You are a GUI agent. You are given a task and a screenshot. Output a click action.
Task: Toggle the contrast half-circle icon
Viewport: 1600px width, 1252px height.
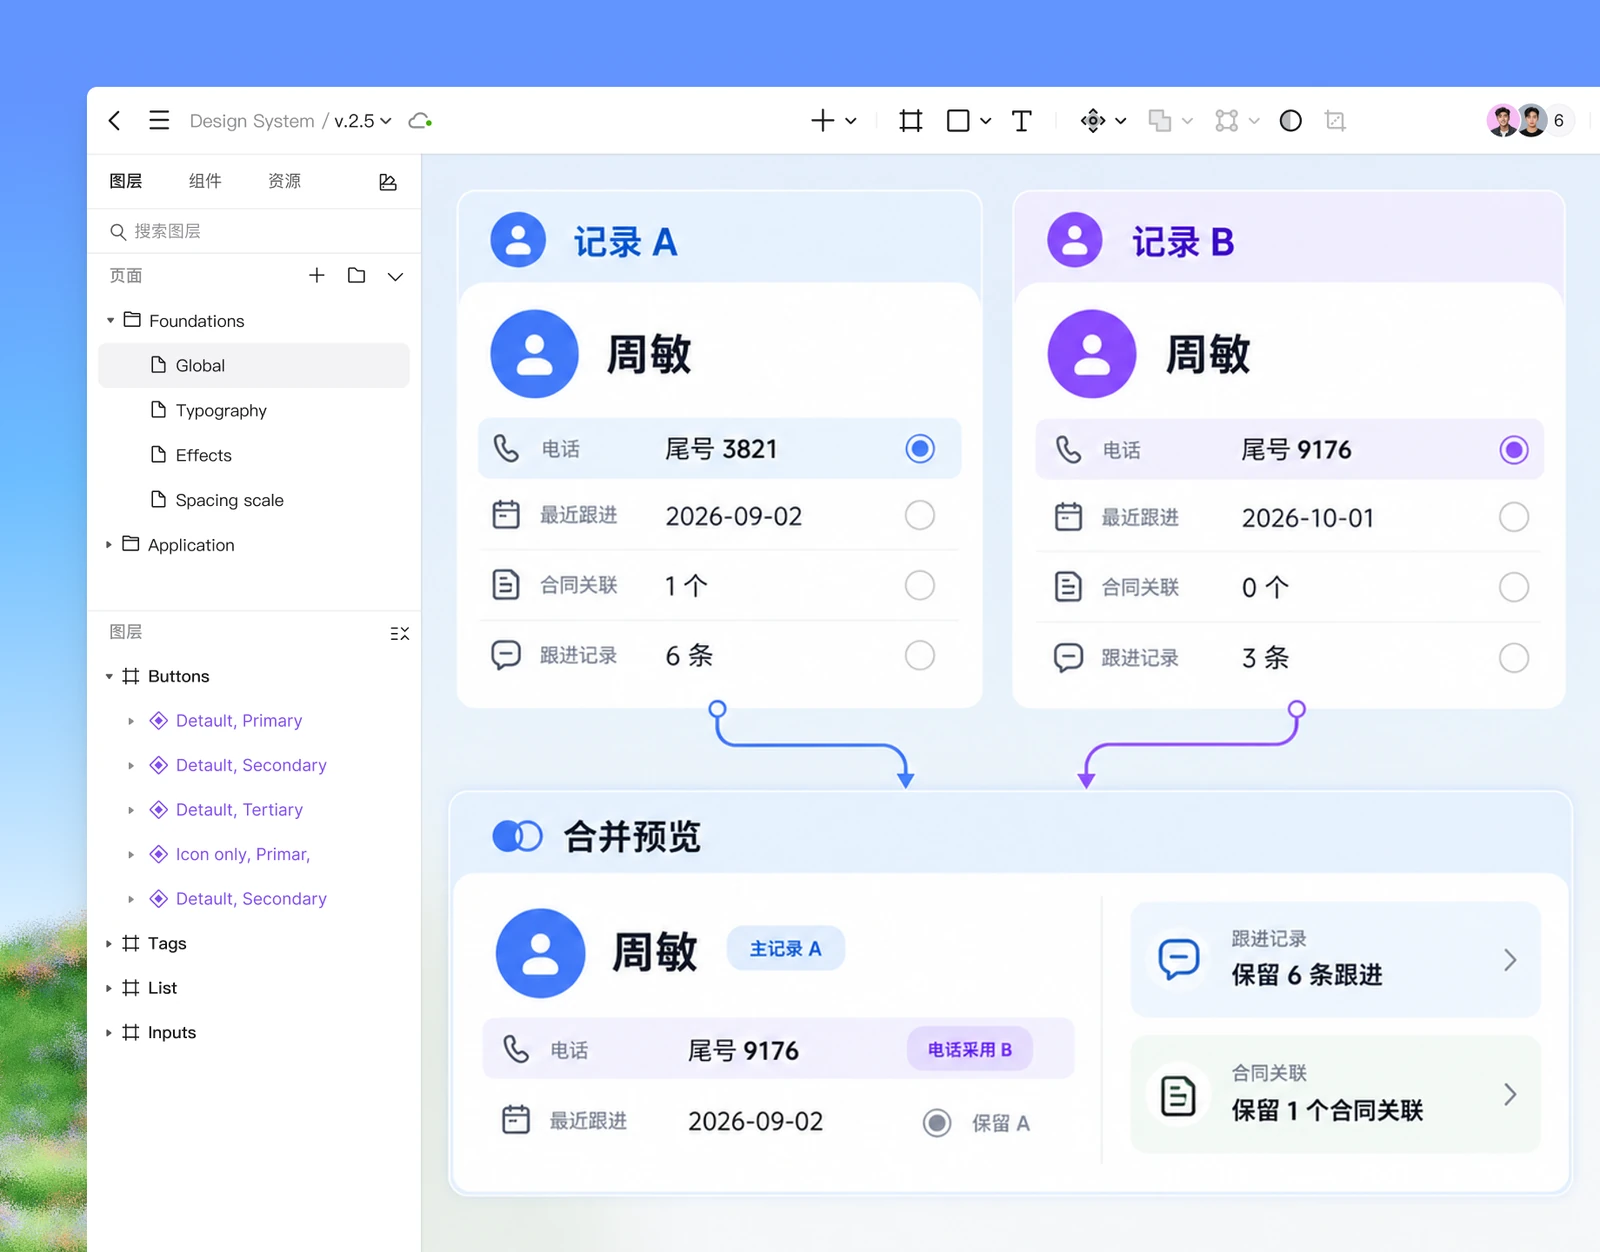pyautogui.click(x=1291, y=121)
